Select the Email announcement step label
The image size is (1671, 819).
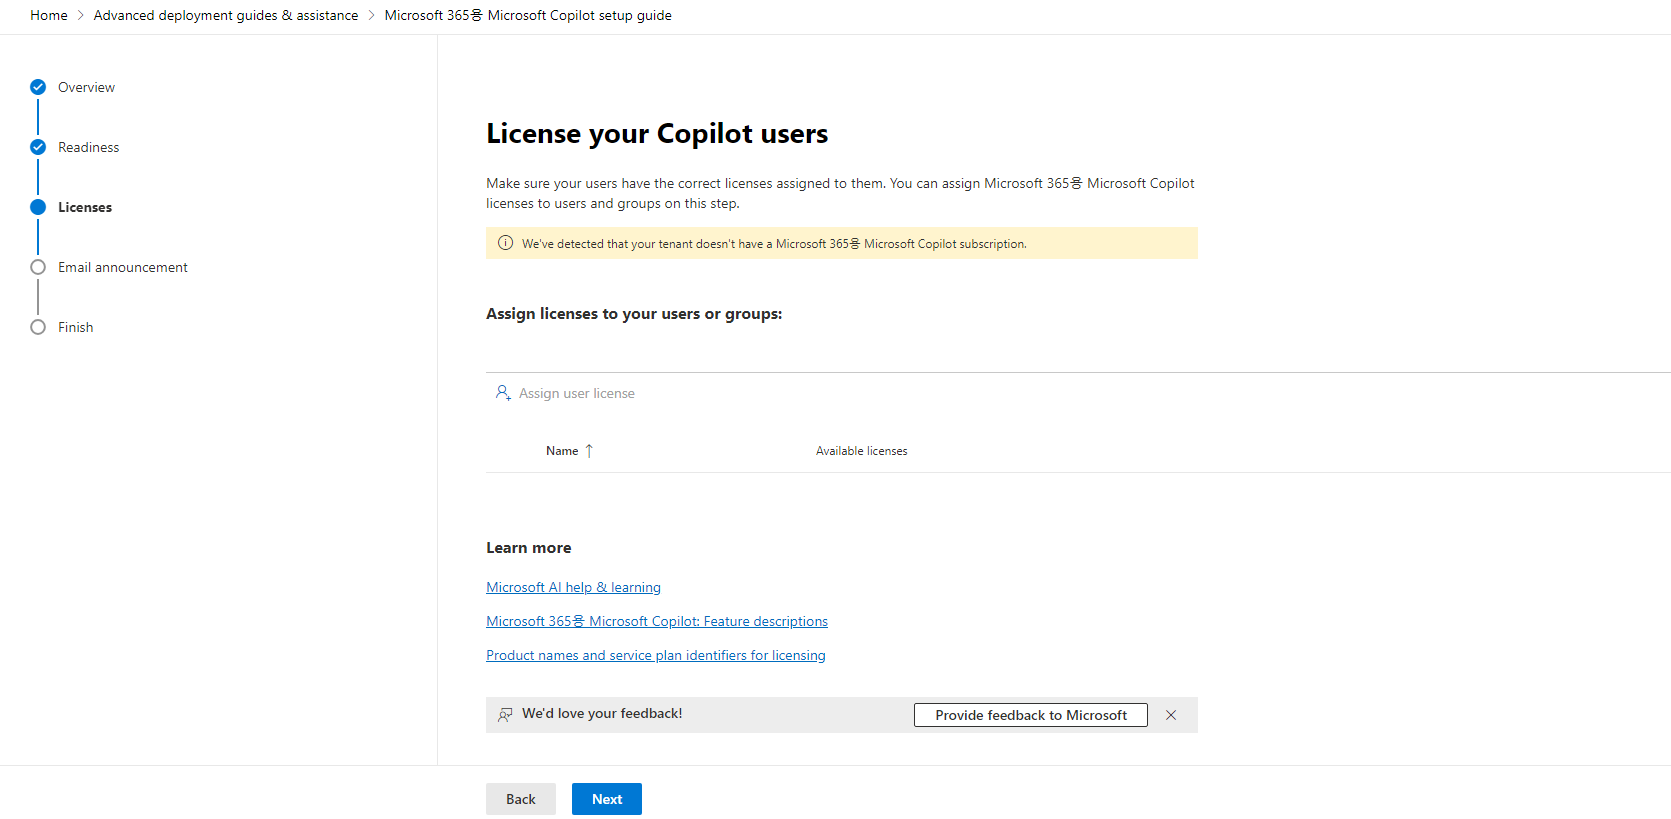click(x=123, y=267)
